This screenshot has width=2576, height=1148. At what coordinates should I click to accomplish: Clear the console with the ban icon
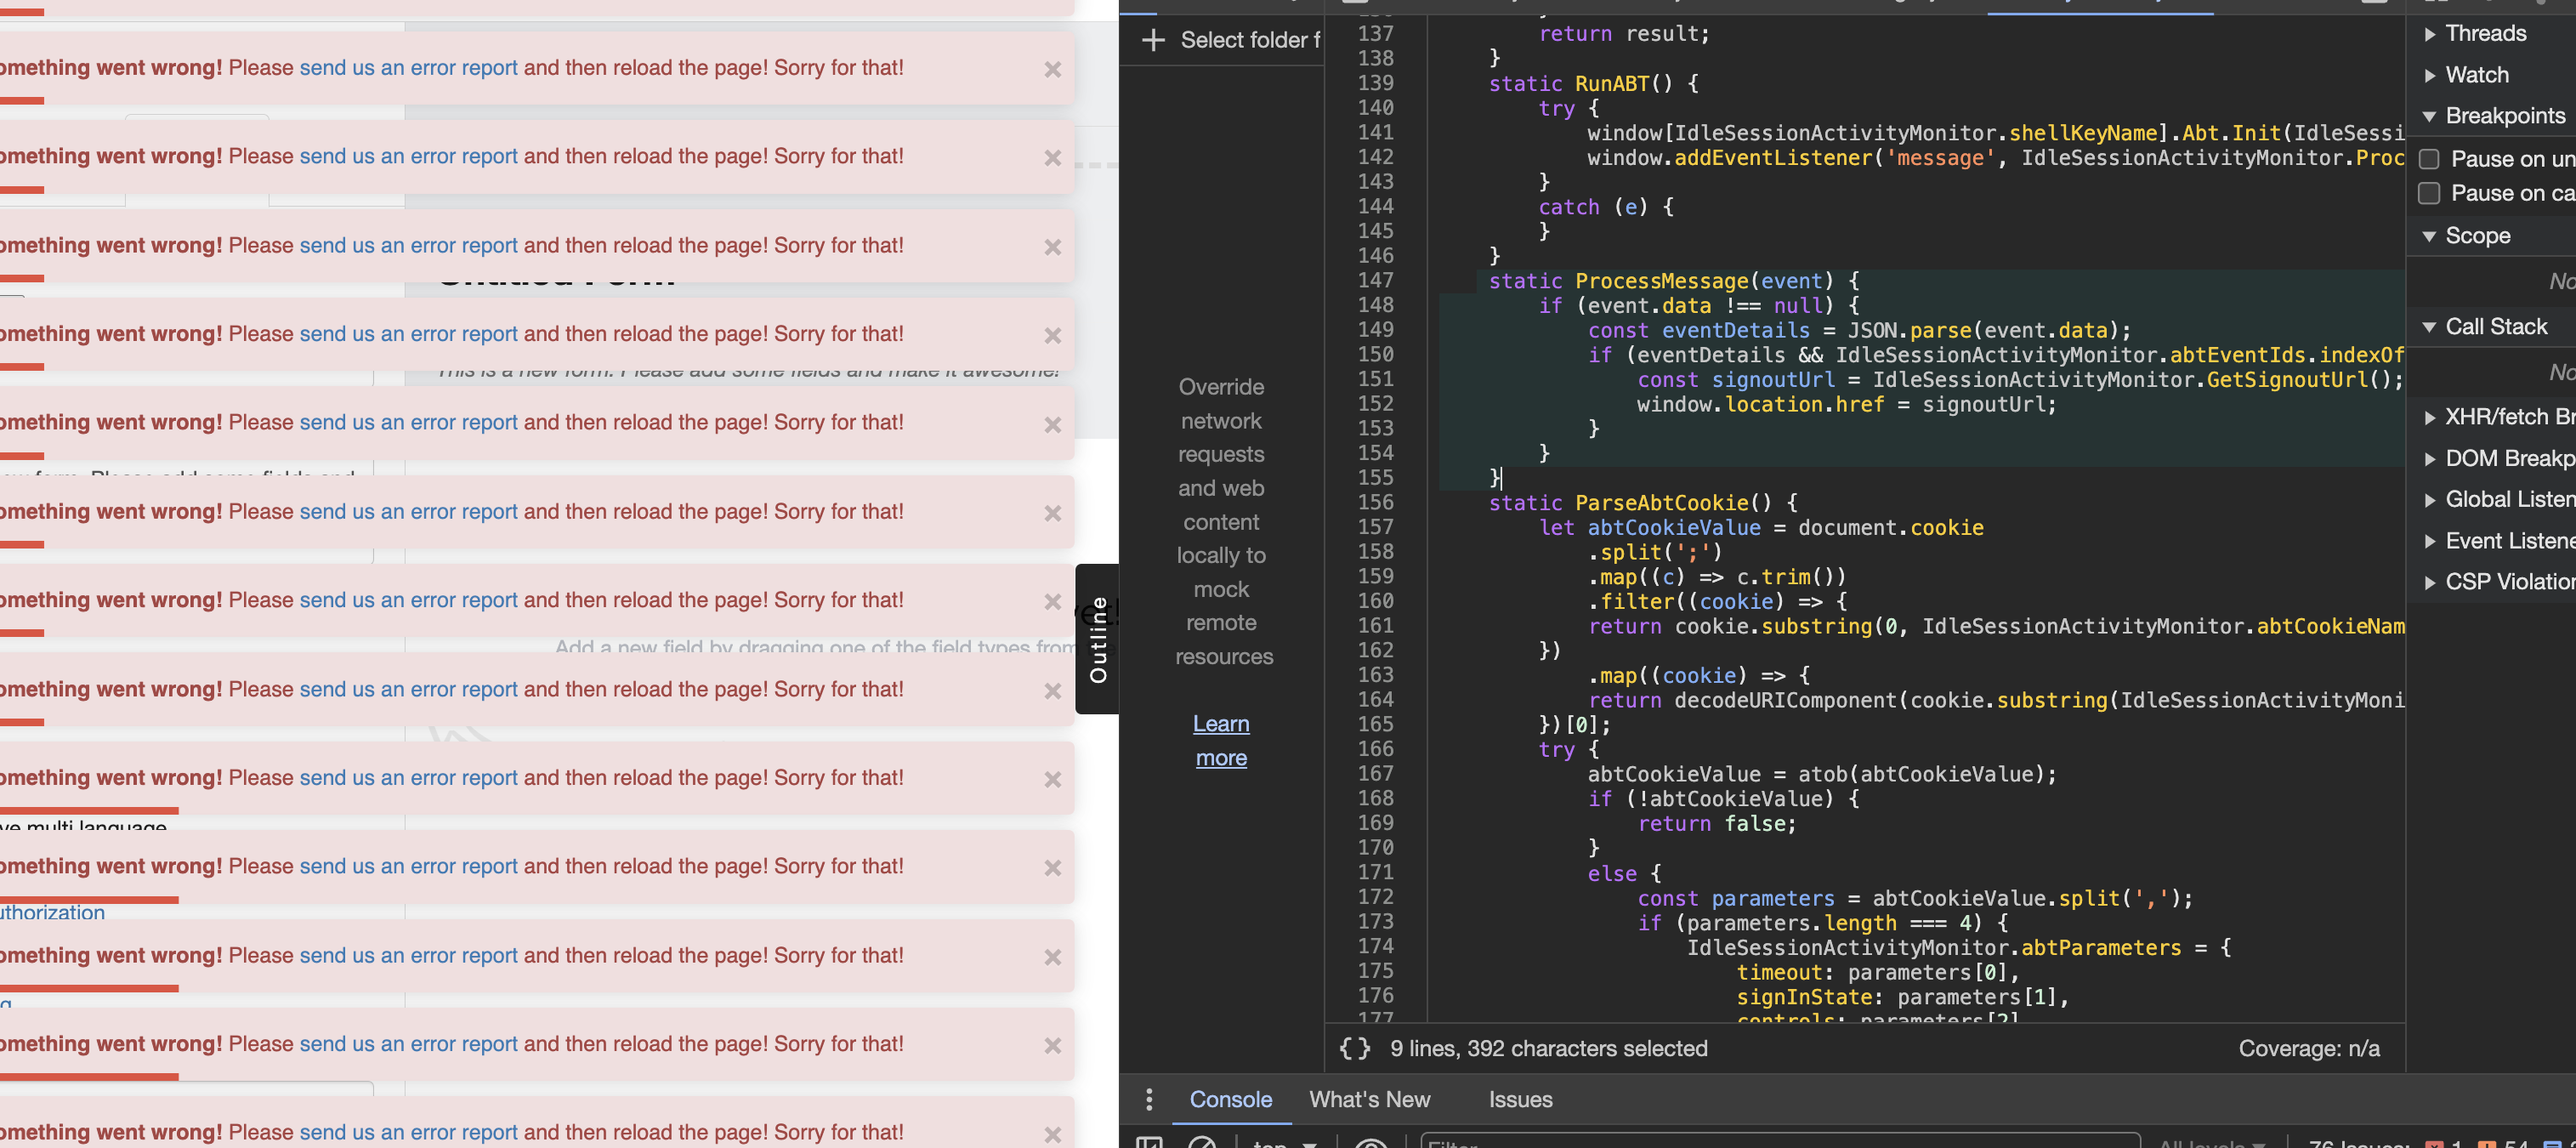click(1202, 1142)
